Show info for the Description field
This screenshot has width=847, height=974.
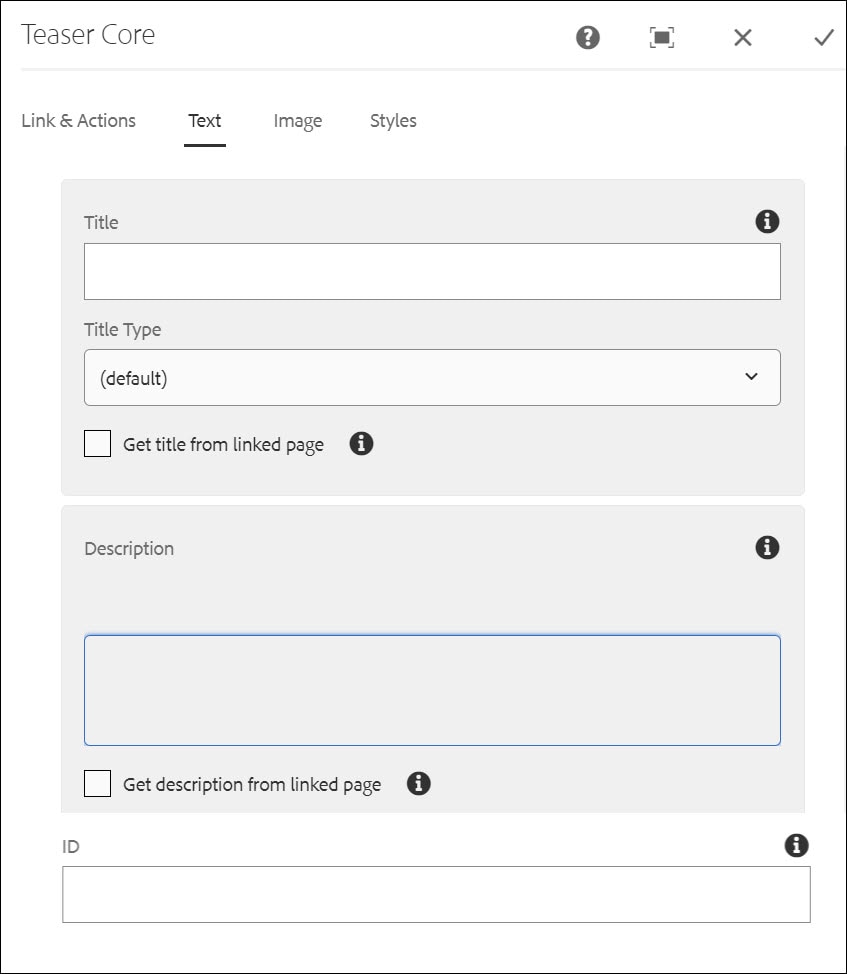coord(767,547)
